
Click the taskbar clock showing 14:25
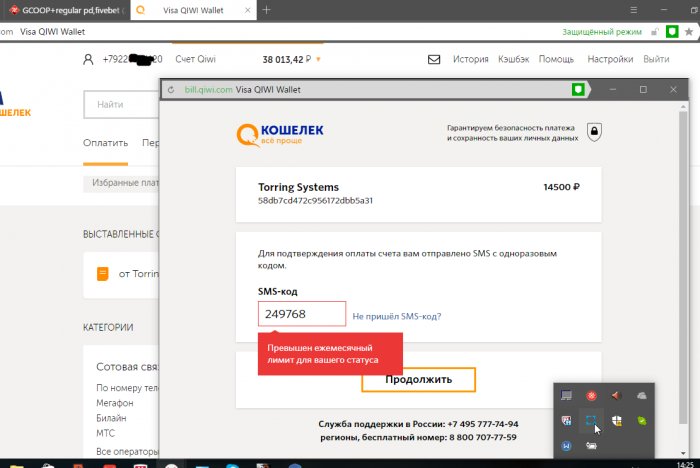685,465
